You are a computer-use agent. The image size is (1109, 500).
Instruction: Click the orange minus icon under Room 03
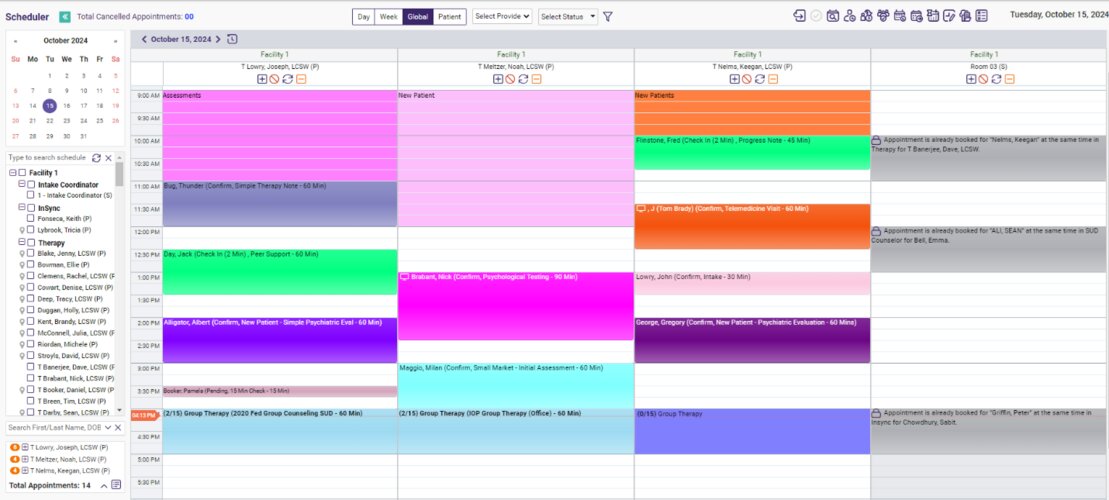pos(1008,79)
